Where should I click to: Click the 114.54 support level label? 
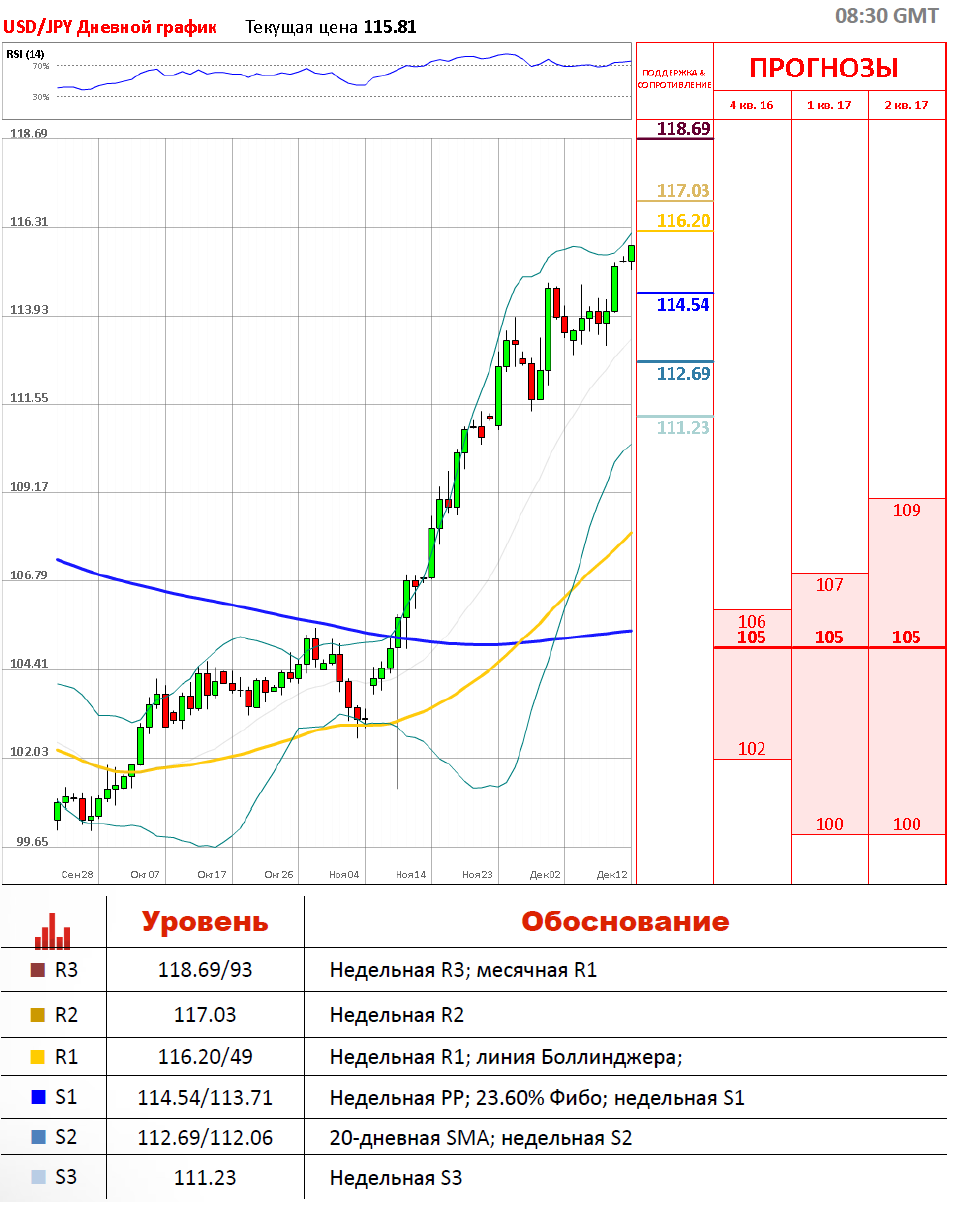683,305
